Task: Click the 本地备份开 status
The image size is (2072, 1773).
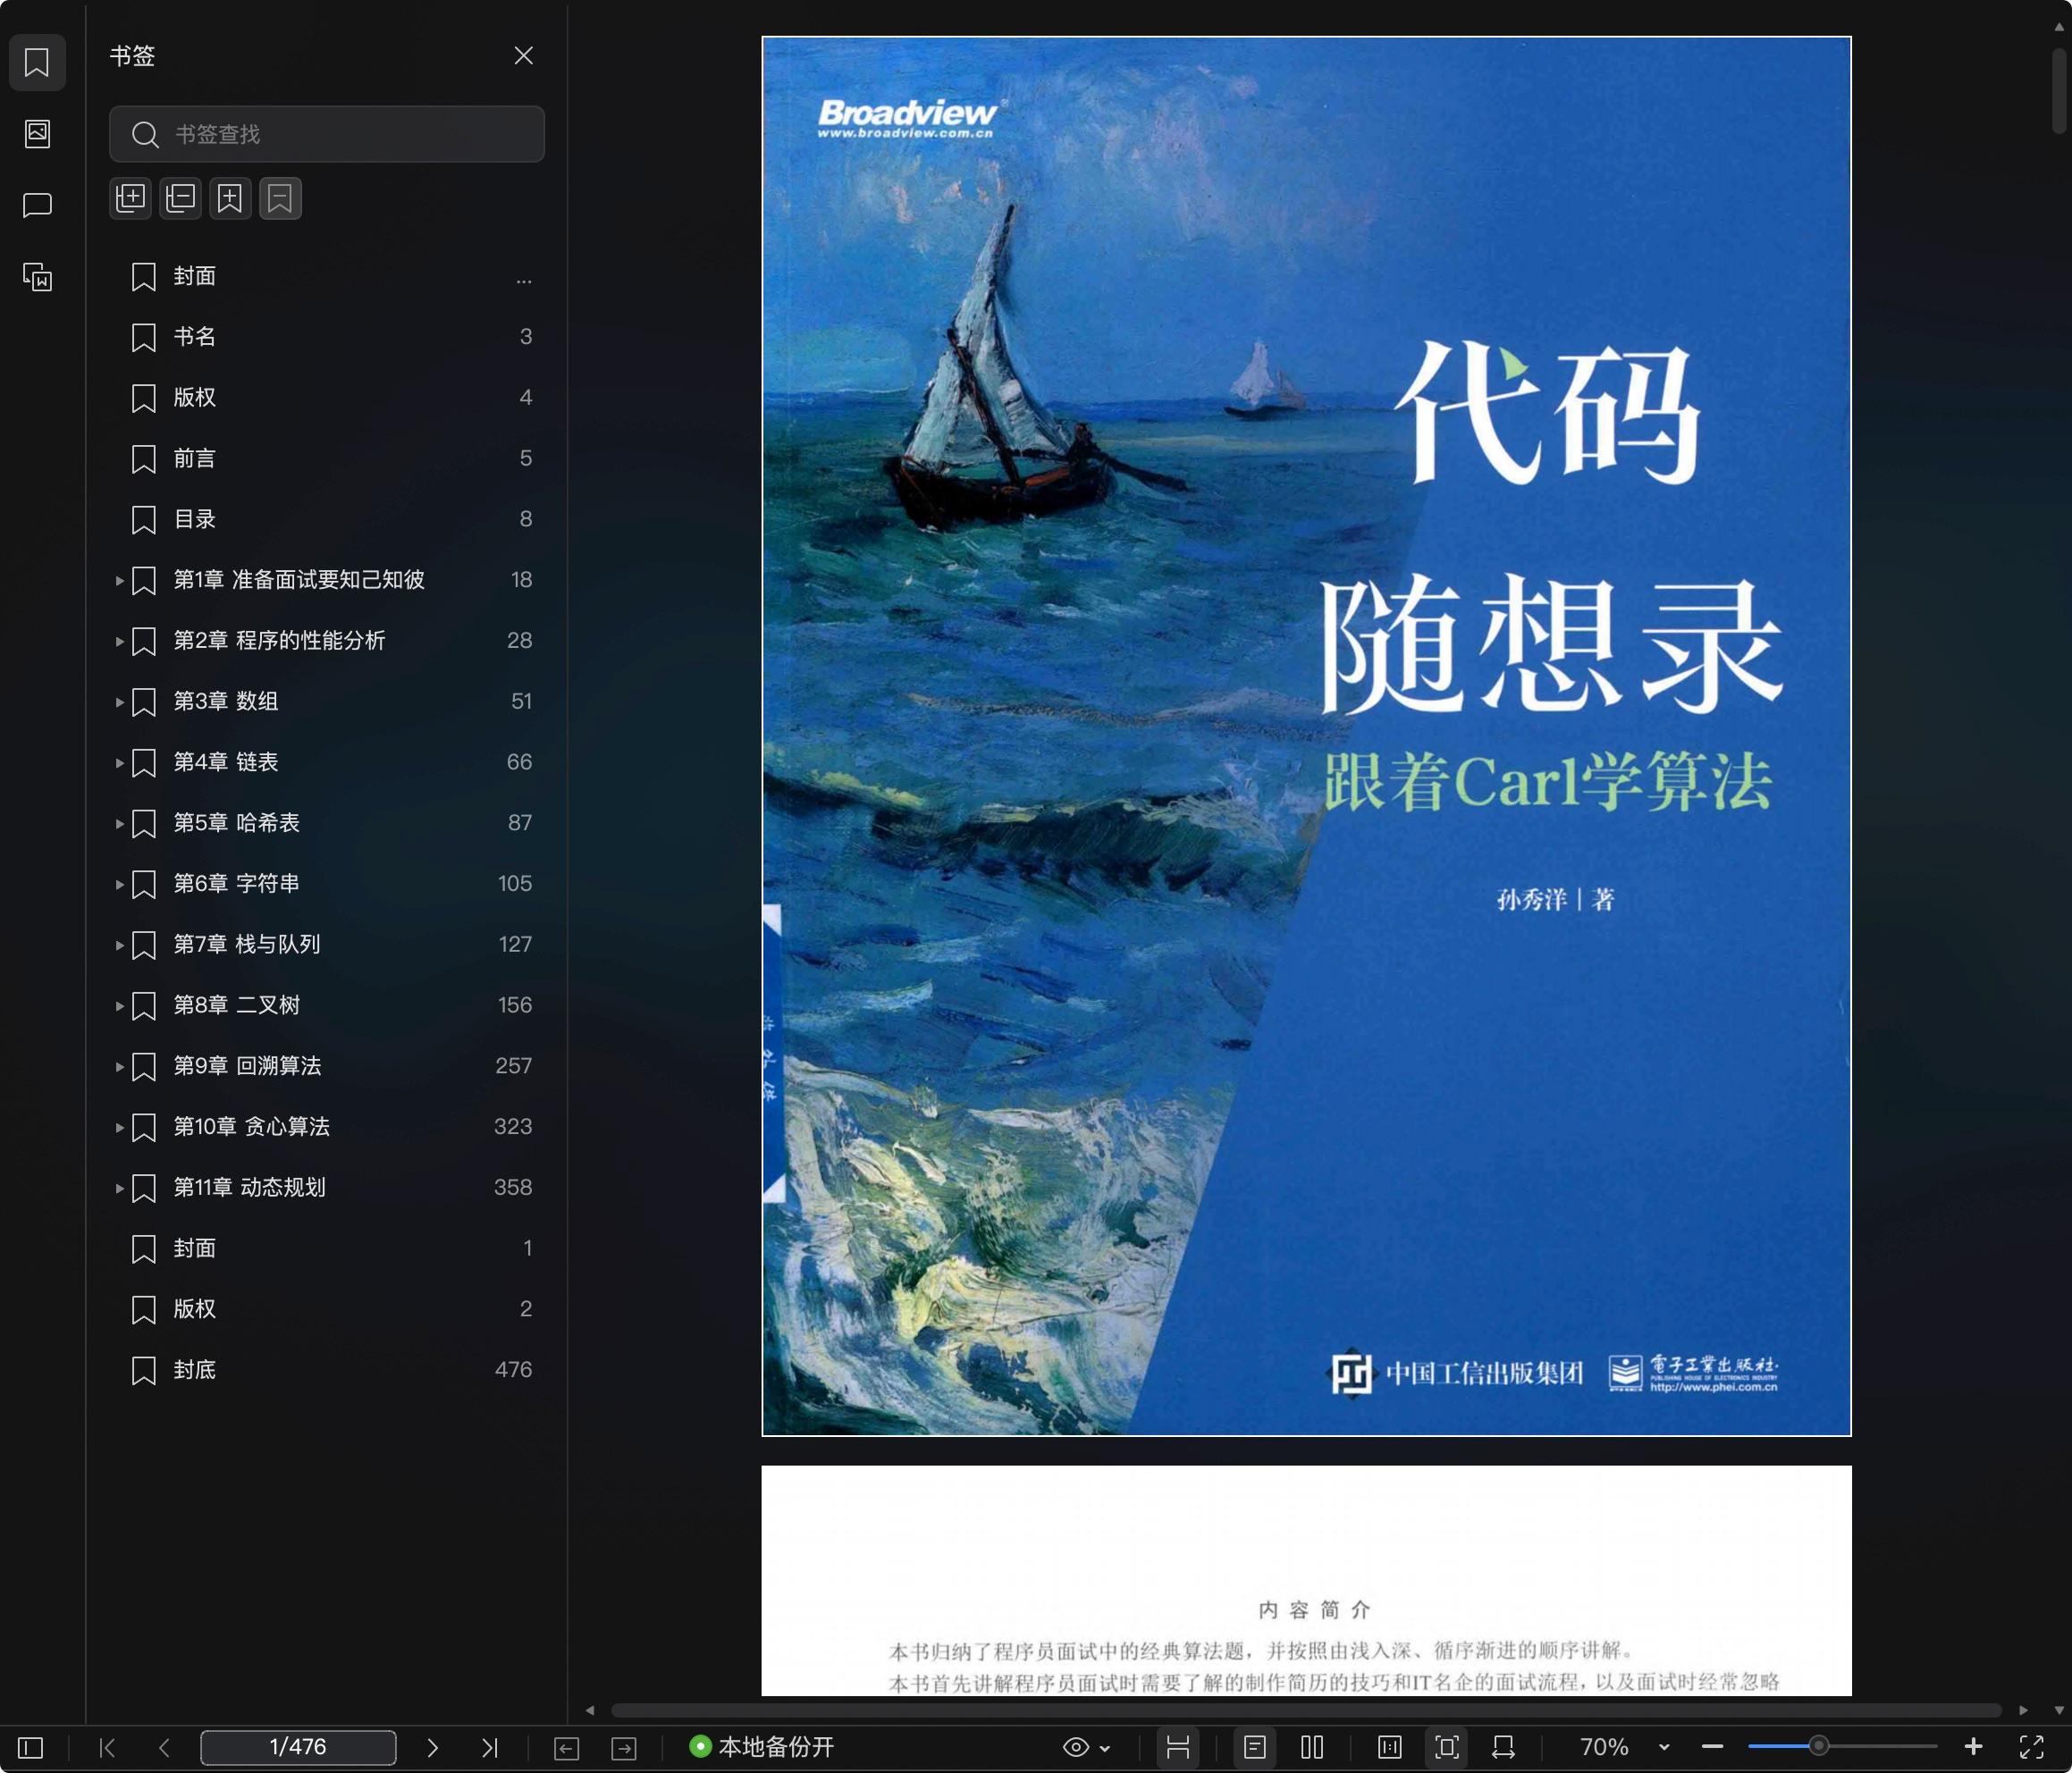Action: 762,1747
